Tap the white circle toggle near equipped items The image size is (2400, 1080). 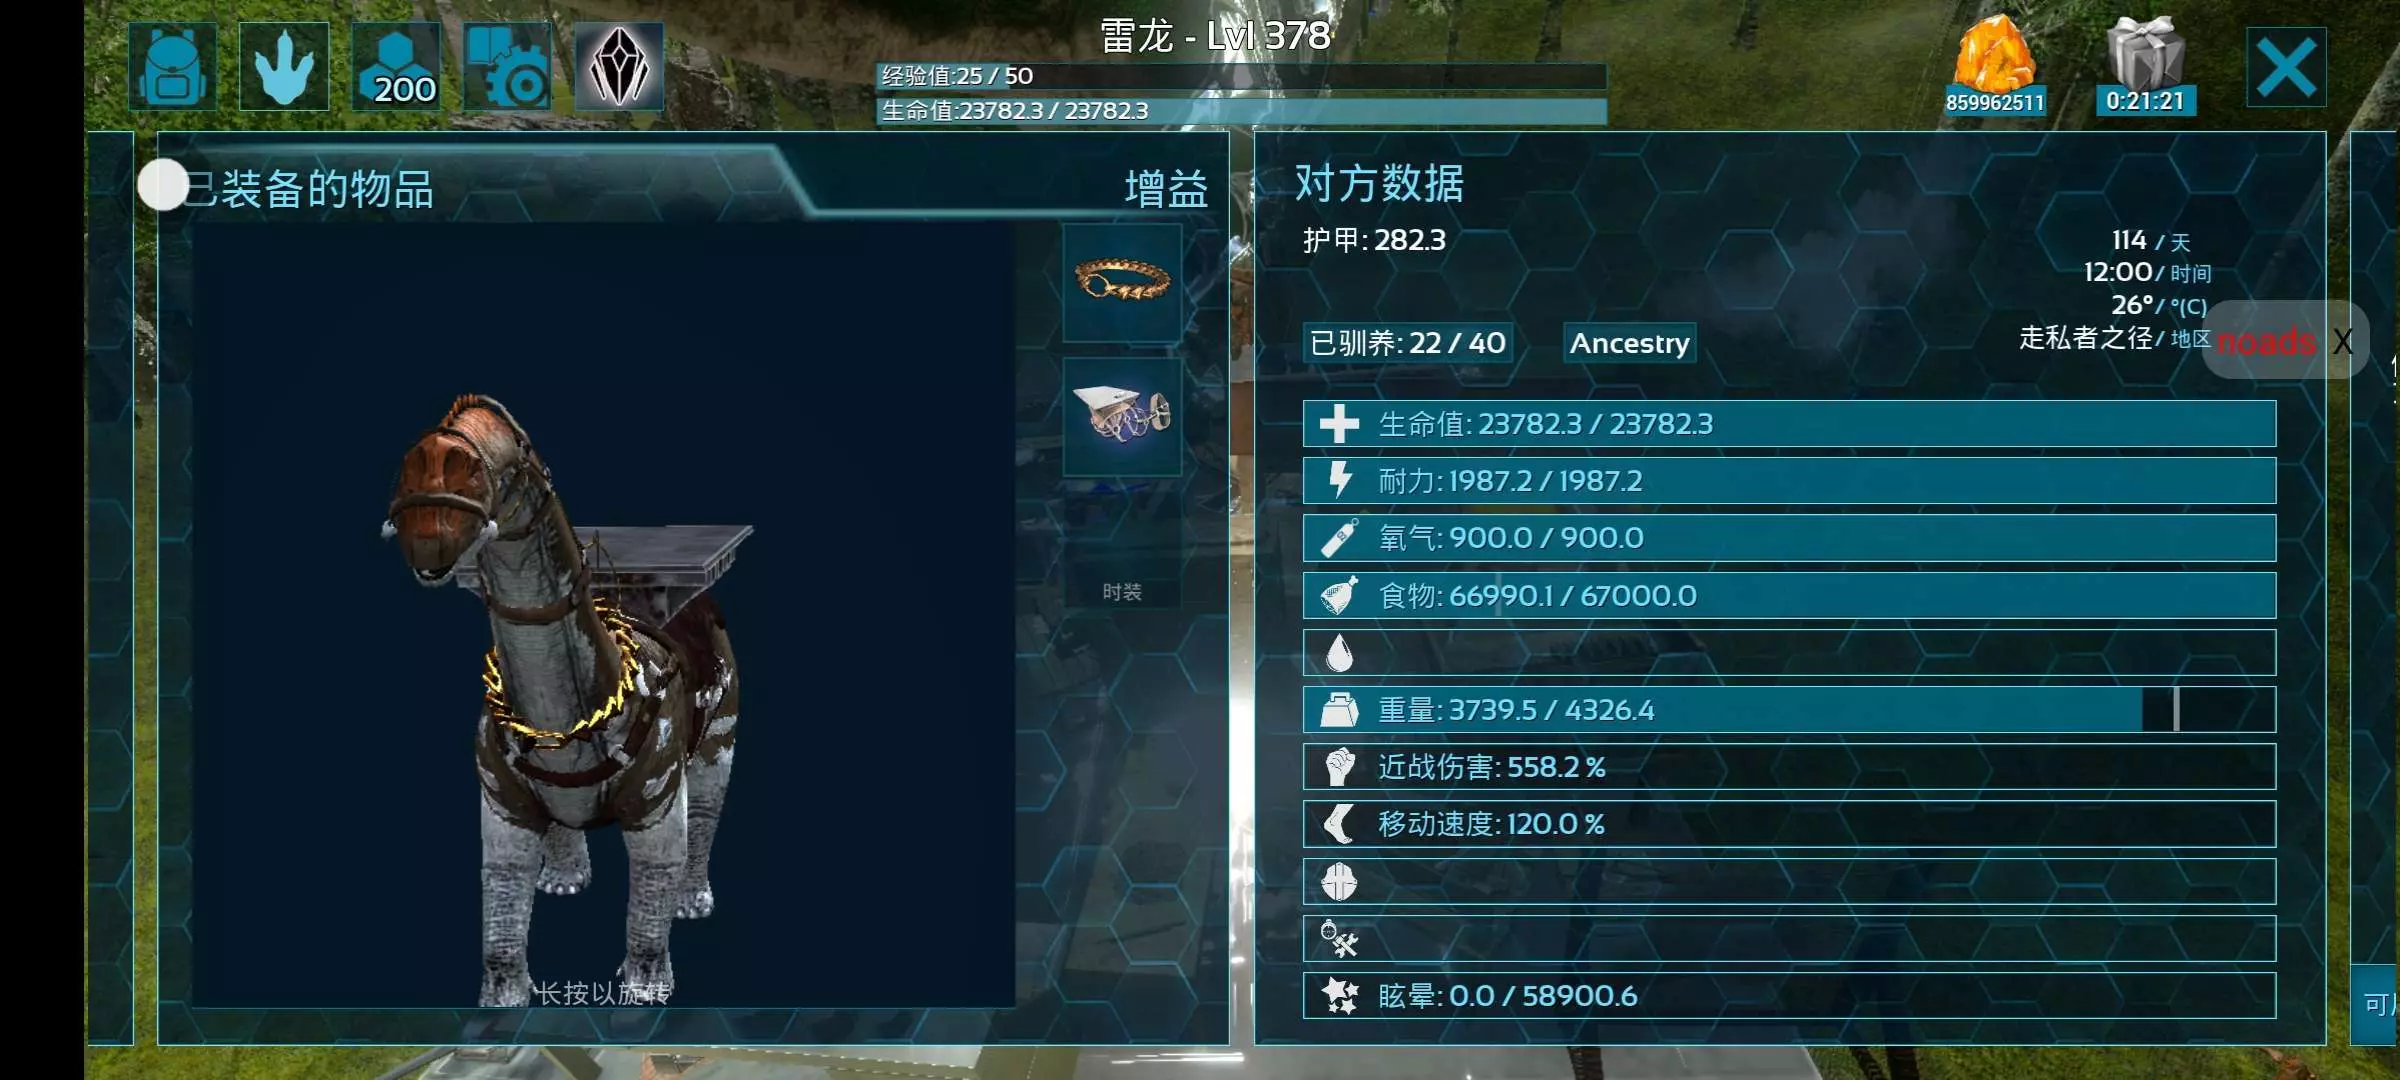162,185
